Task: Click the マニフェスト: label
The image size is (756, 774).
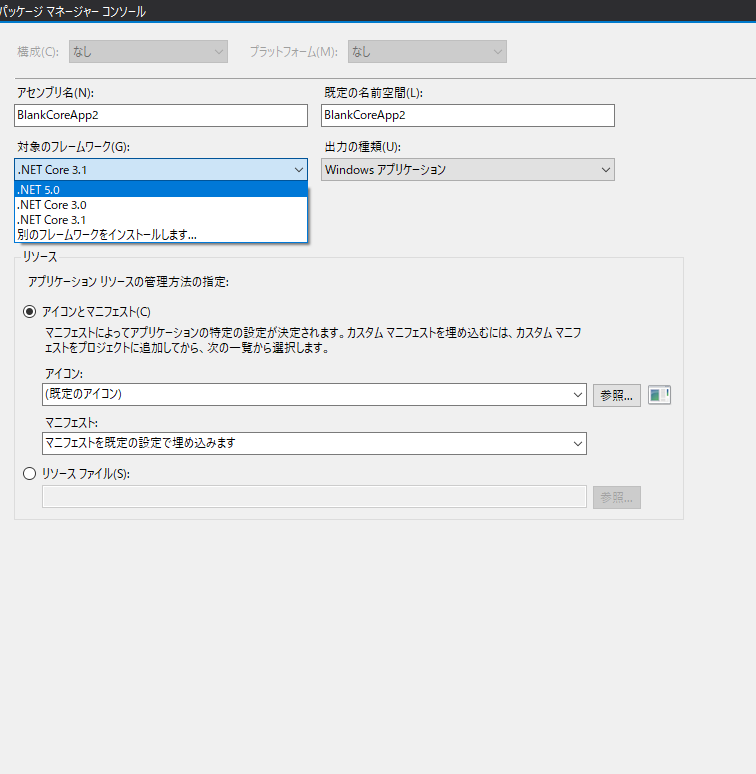Action: point(72,423)
